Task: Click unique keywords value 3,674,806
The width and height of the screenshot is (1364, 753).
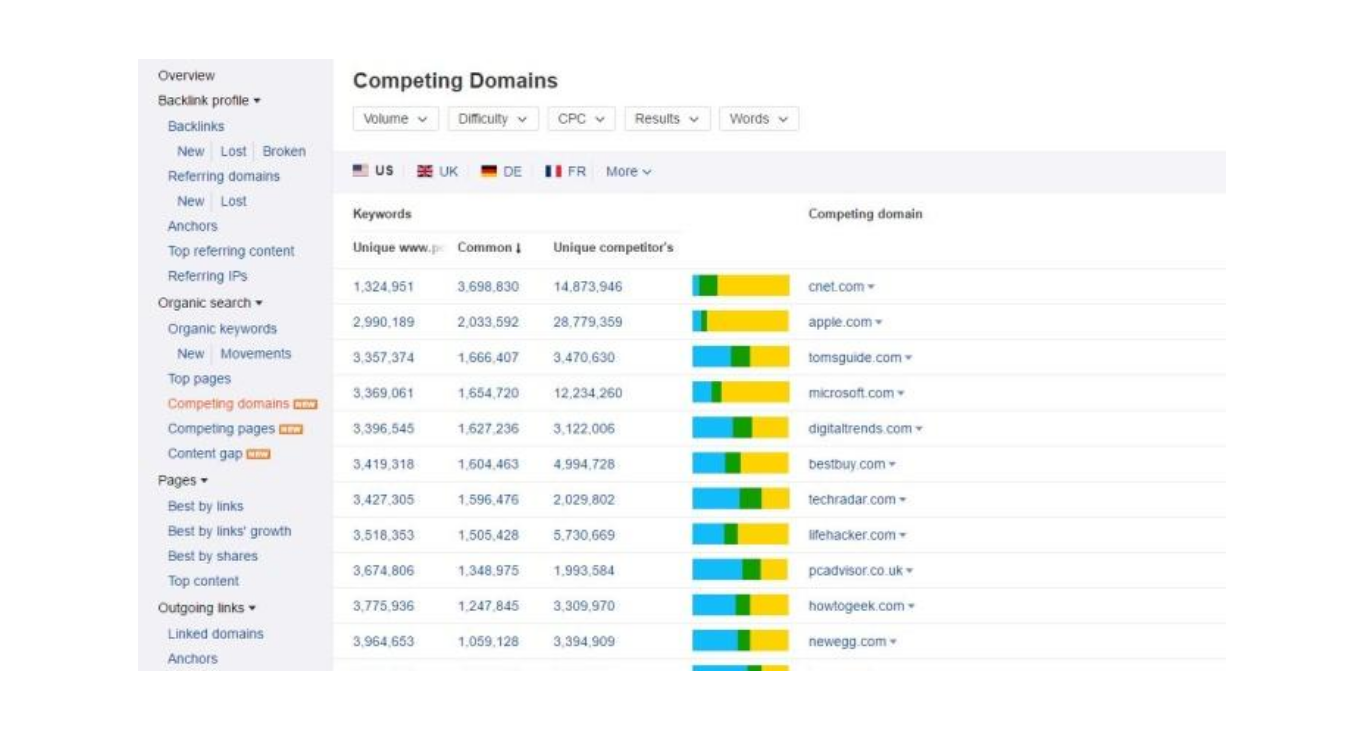Action: (x=383, y=571)
